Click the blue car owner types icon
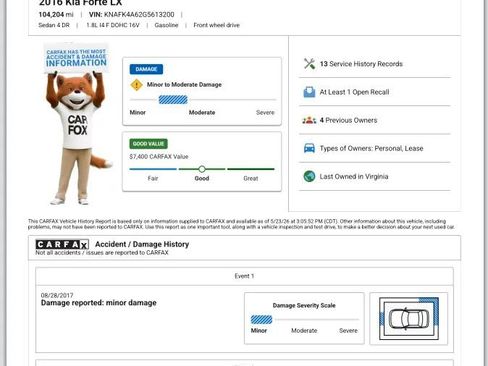This screenshot has width=488, height=366. tap(309, 148)
